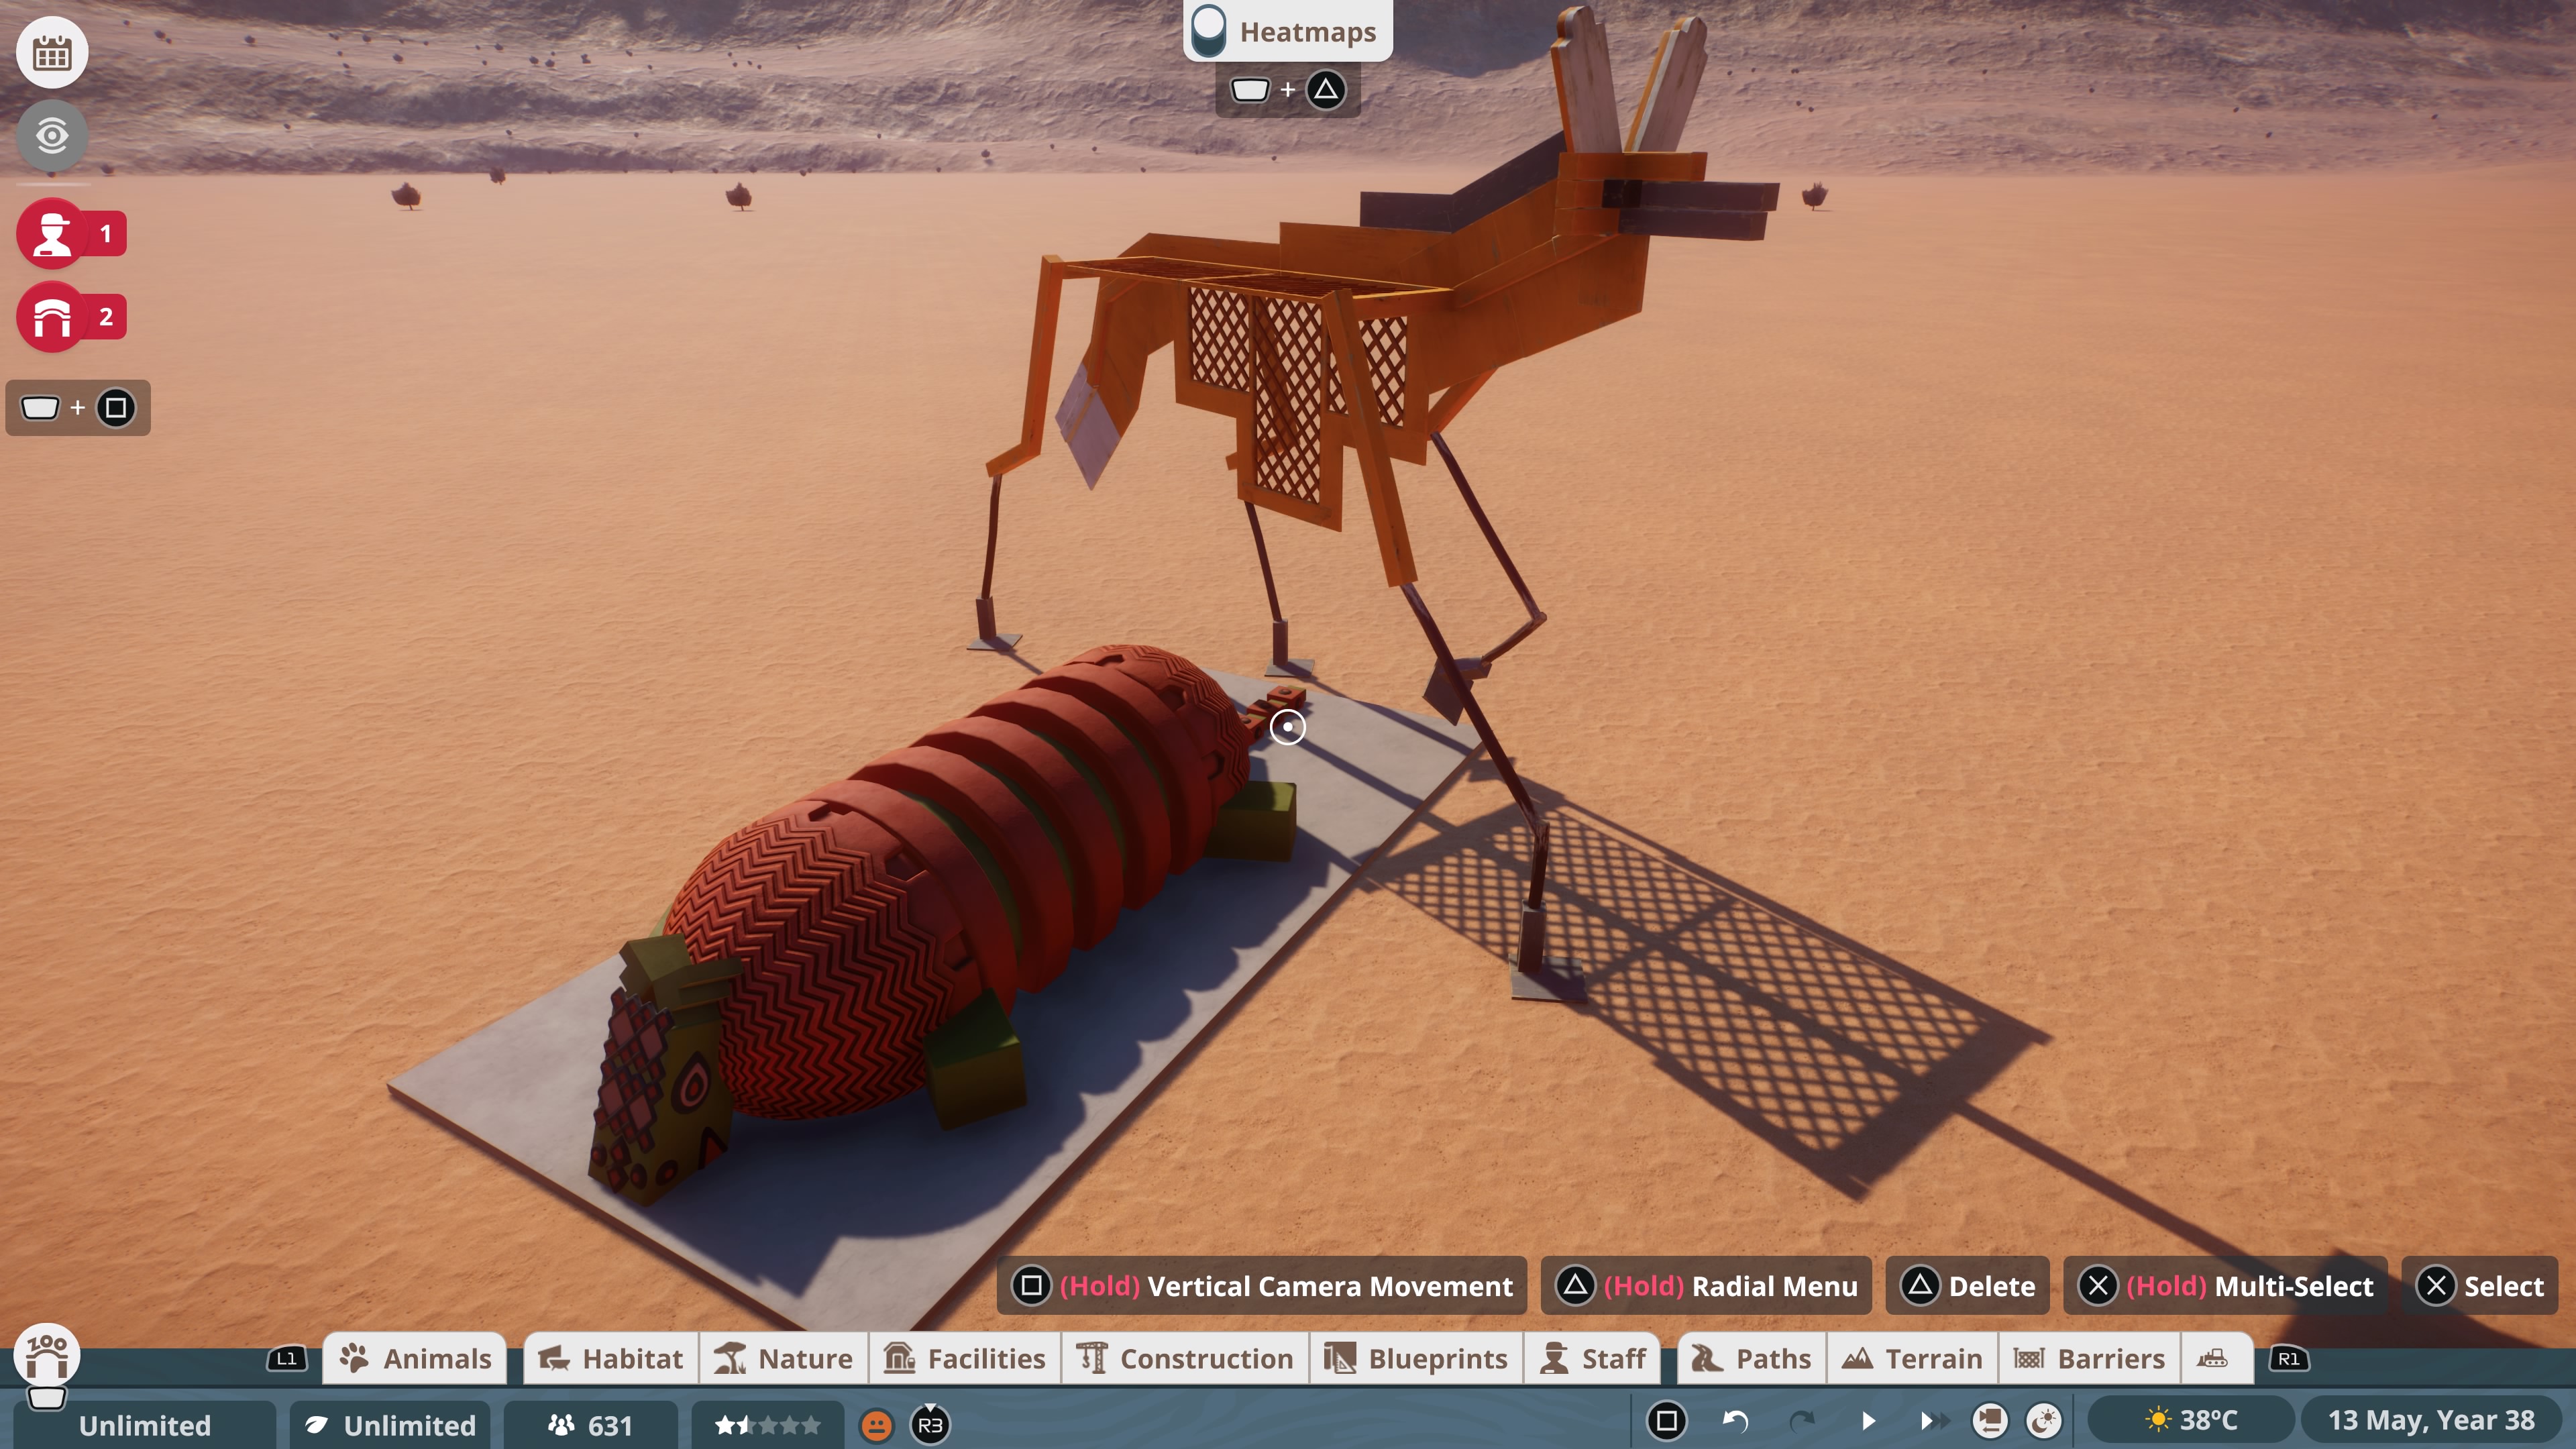This screenshot has width=2576, height=1449.
Task: Click the touchpad plus triangle Heatmaps shortcut
Action: click(1288, 90)
